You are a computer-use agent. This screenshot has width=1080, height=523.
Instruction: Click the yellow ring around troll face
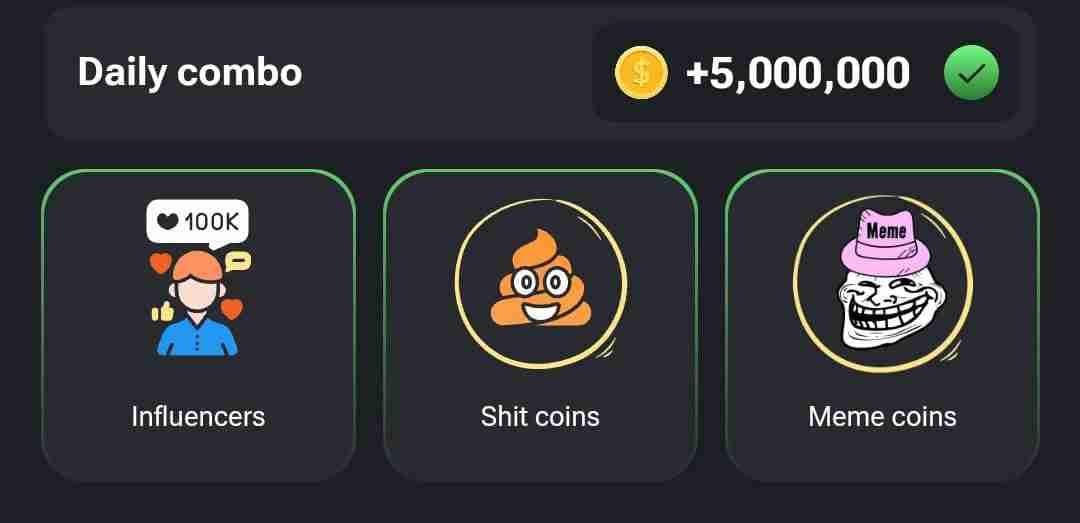pos(883,284)
